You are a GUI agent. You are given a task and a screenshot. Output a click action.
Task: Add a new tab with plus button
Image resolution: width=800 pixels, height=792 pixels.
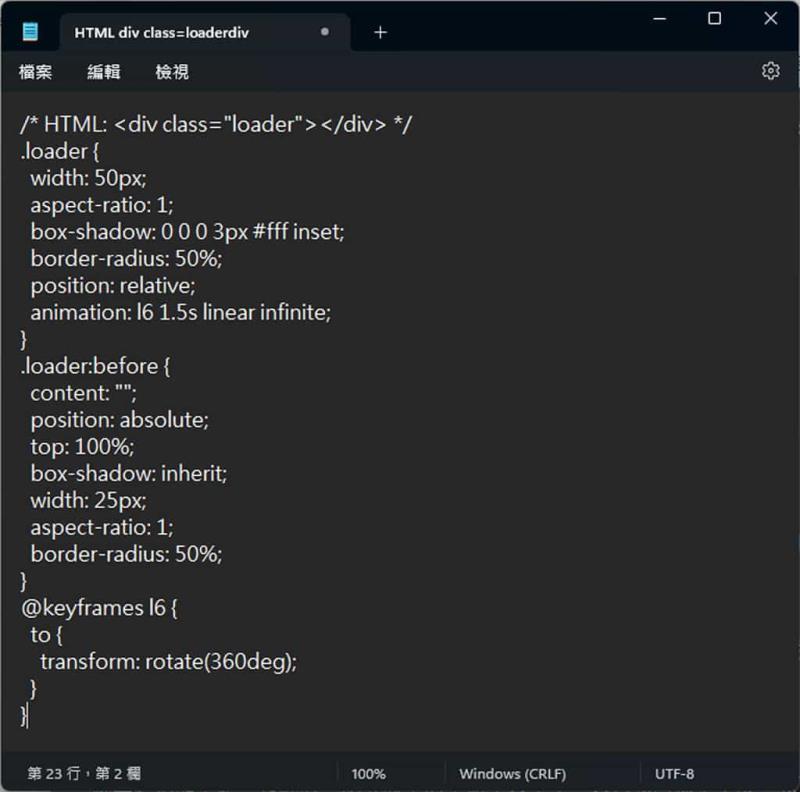[x=380, y=33]
